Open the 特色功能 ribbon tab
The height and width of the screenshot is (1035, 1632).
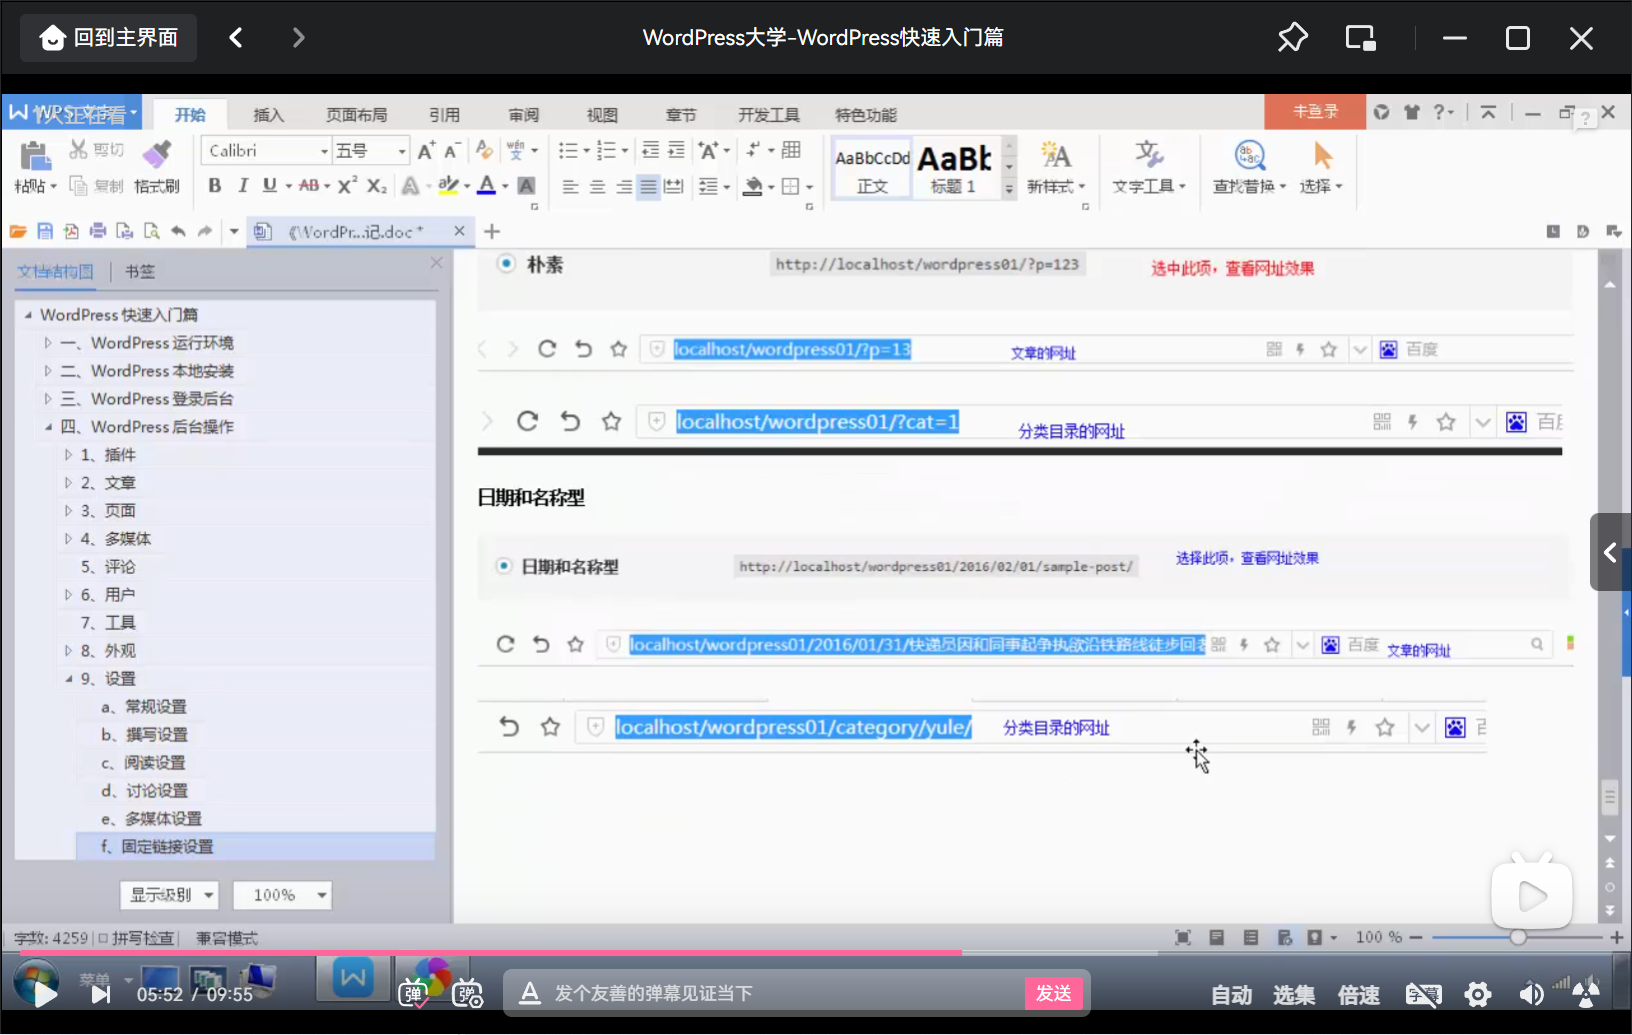point(866,115)
